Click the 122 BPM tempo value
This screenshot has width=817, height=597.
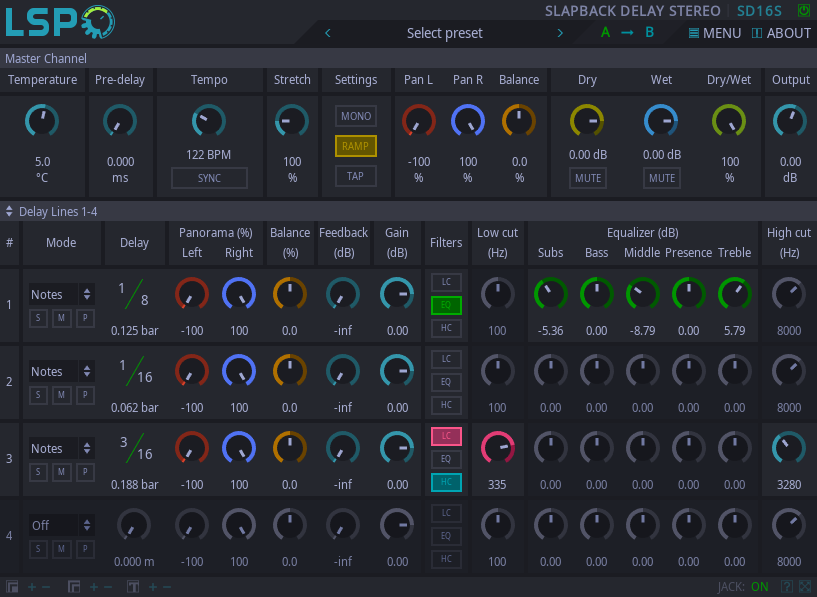coord(209,155)
